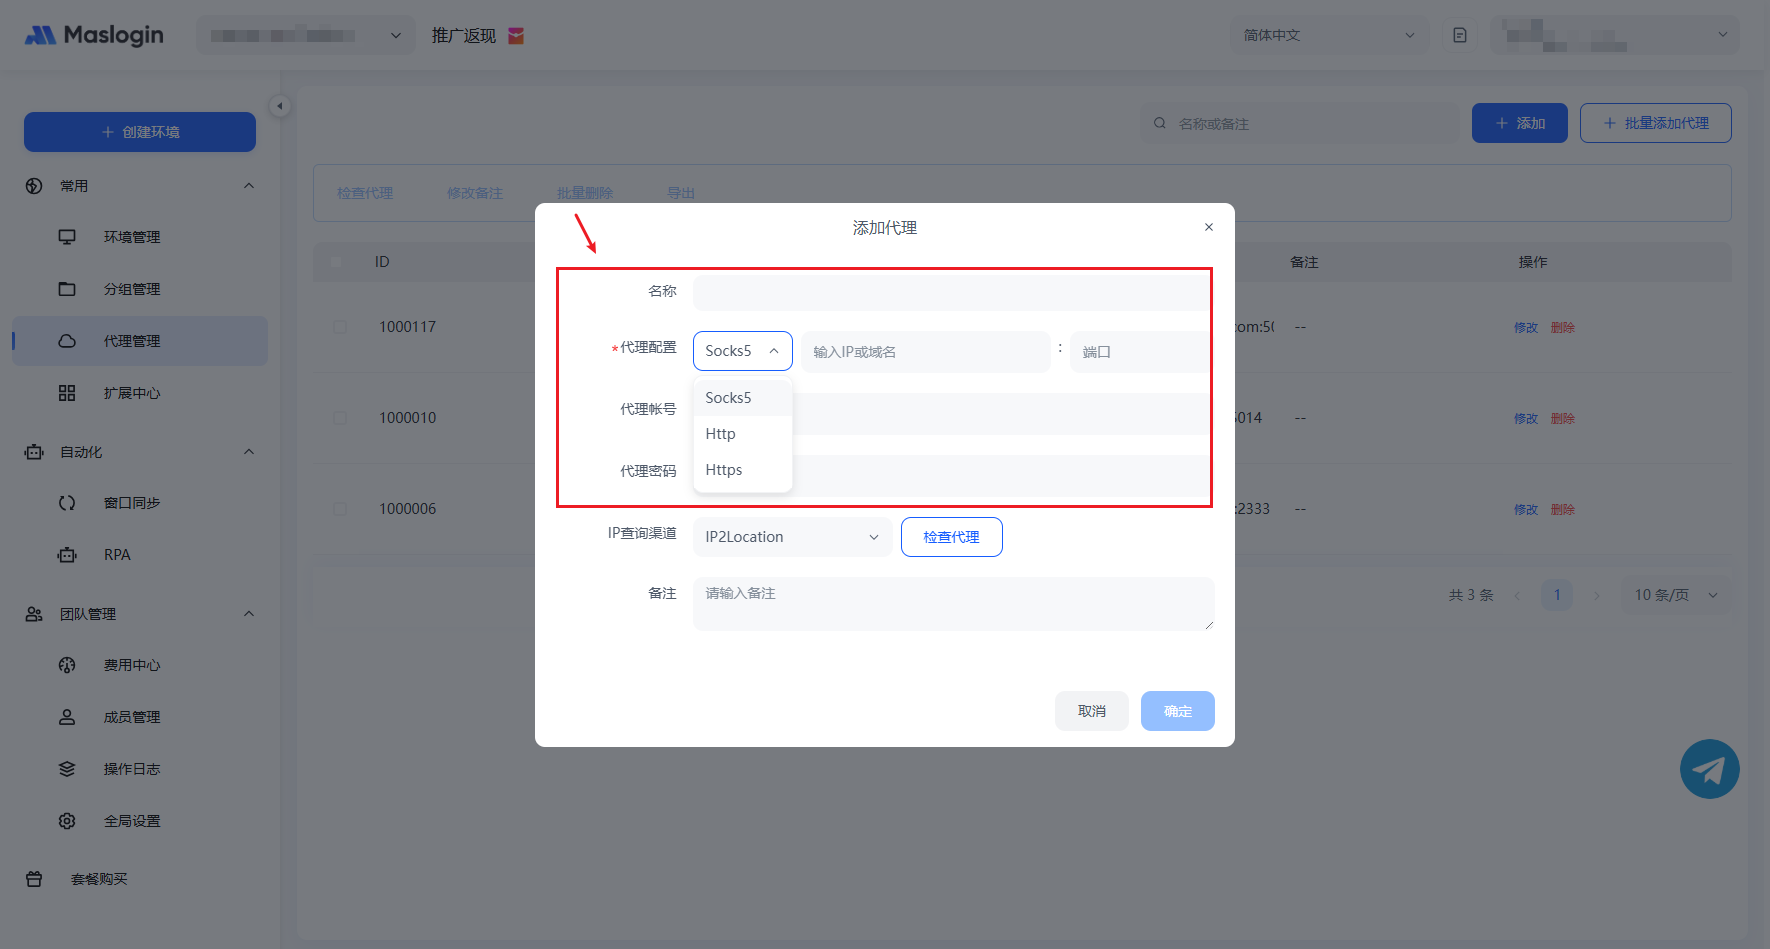Viewport: 1770px width, 949px height.
Task: Click the Telegram support chat icon
Action: pos(1709,769)
